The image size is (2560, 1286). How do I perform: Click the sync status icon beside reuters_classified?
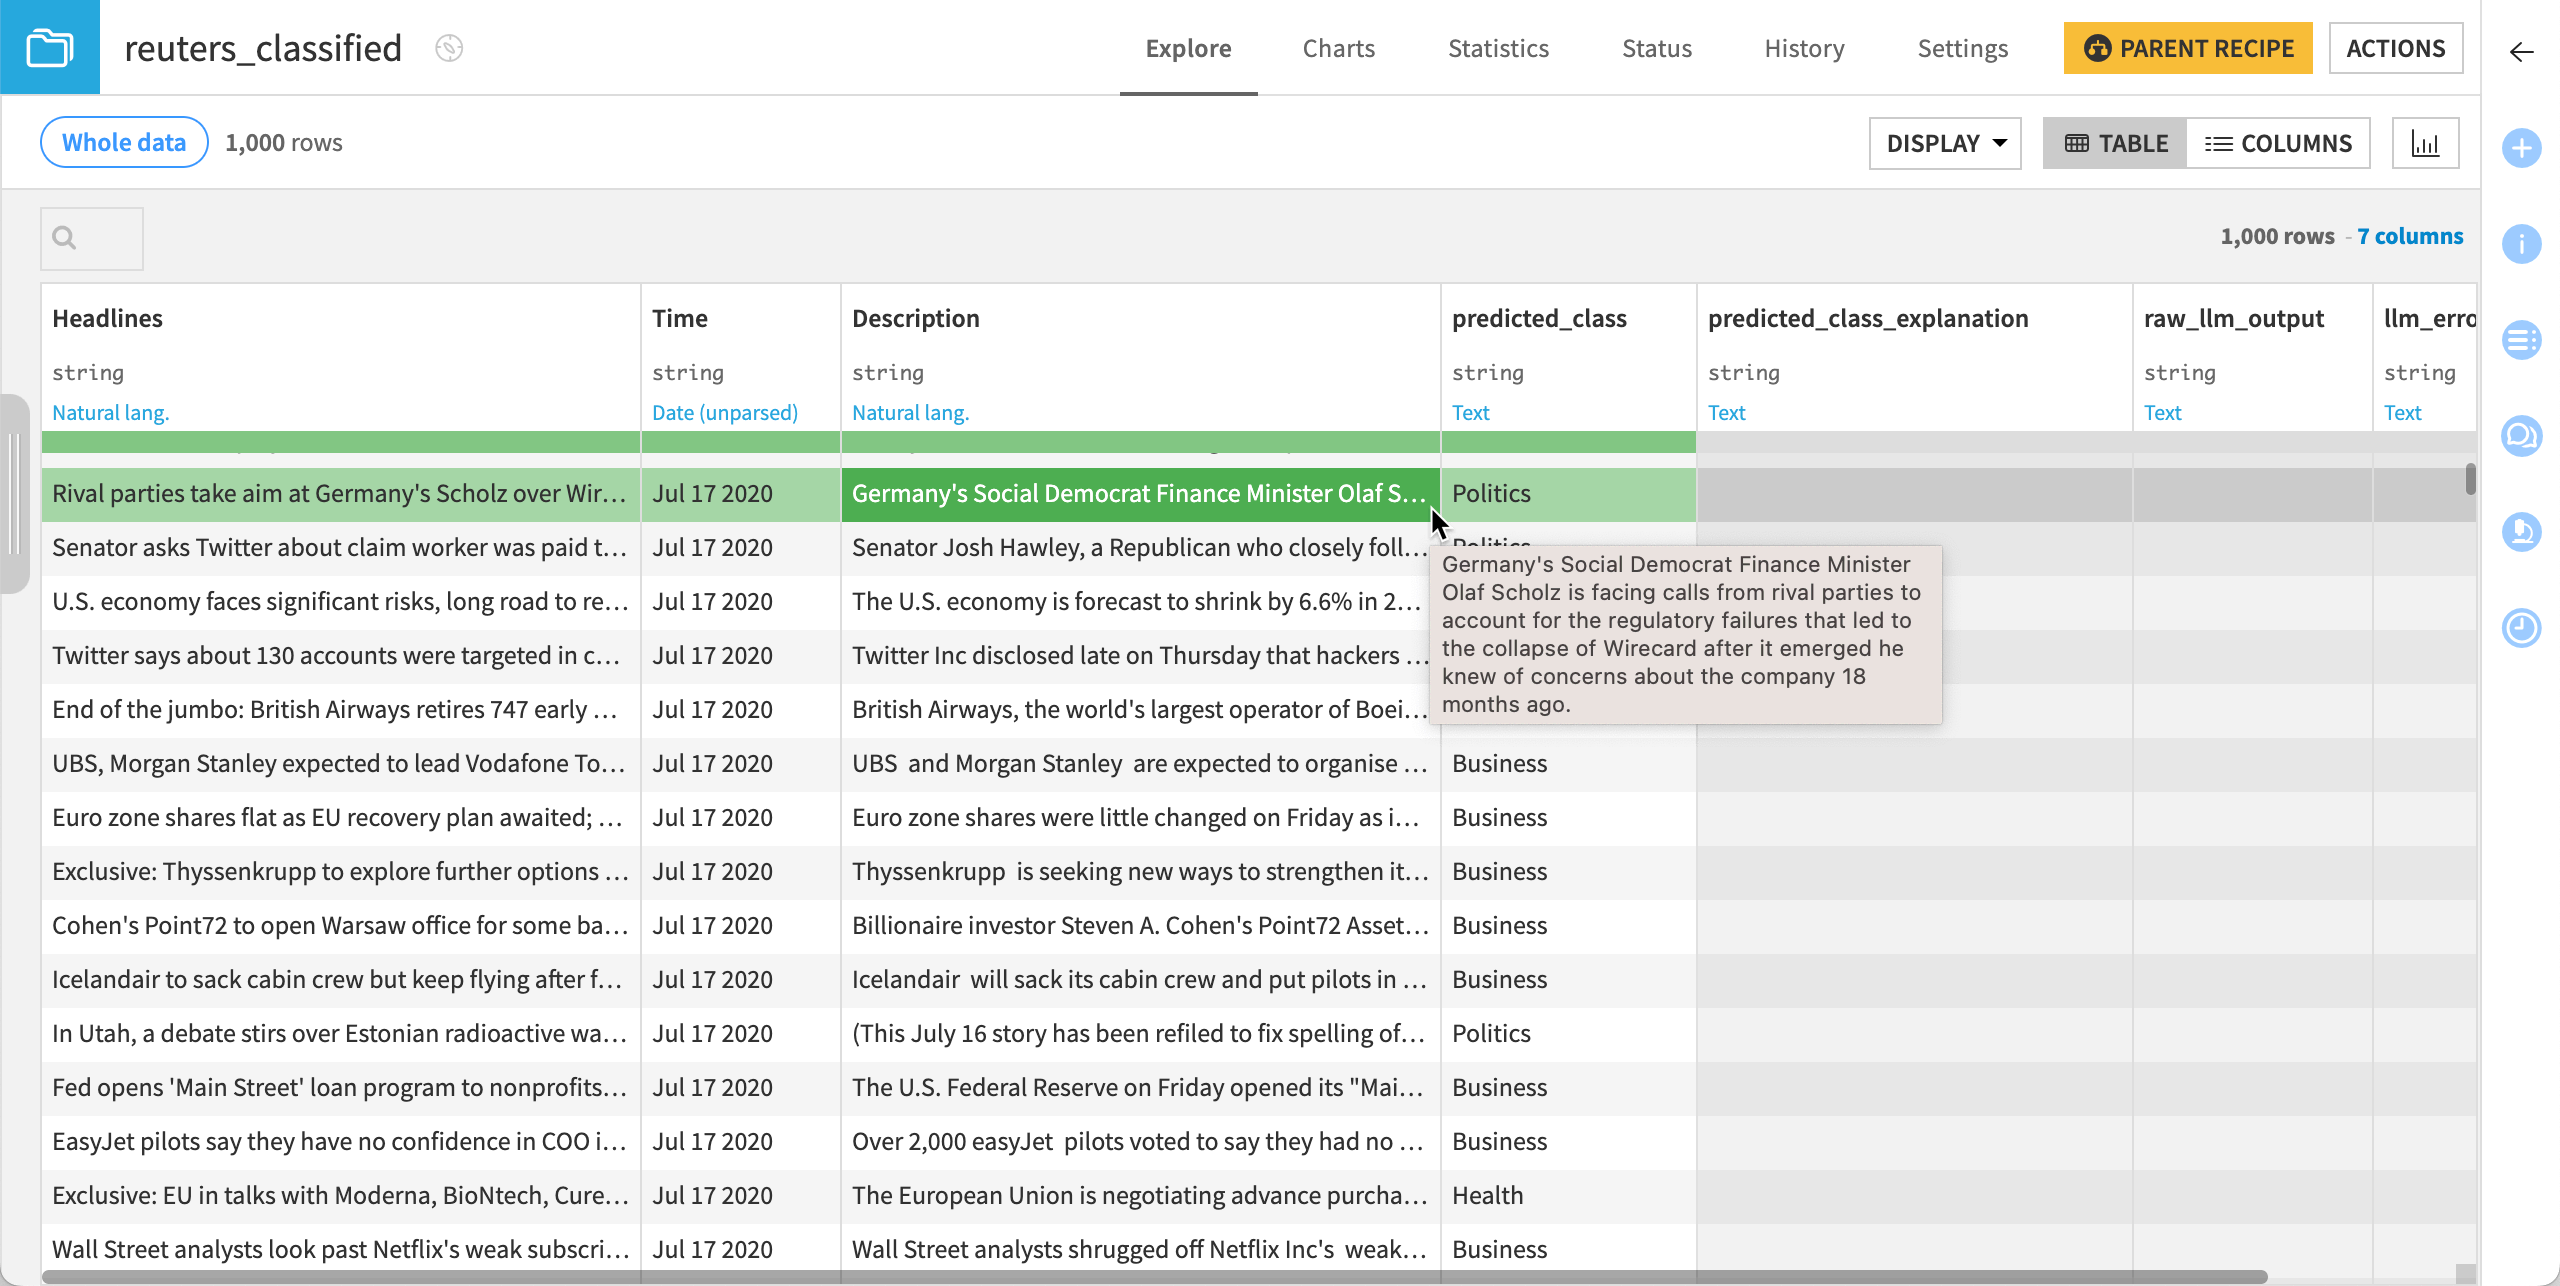449,48
